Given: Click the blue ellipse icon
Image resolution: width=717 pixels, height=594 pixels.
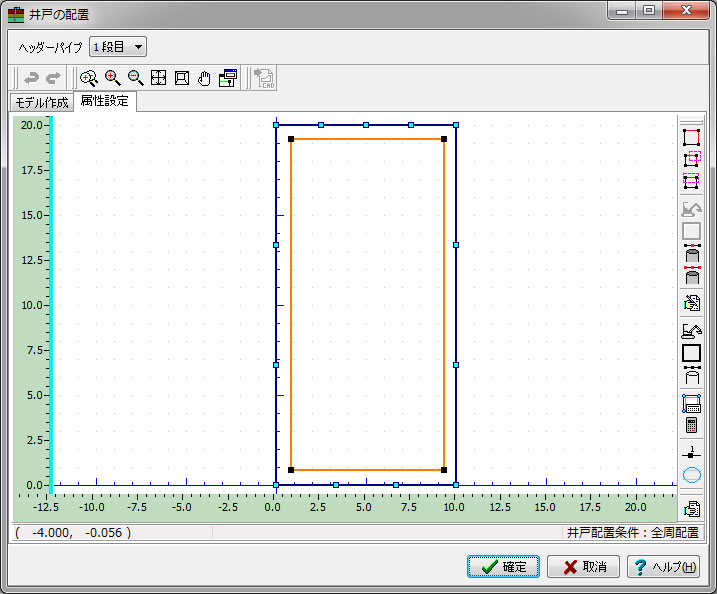Looking at the screenshot, I should click(x=691, y=475).
